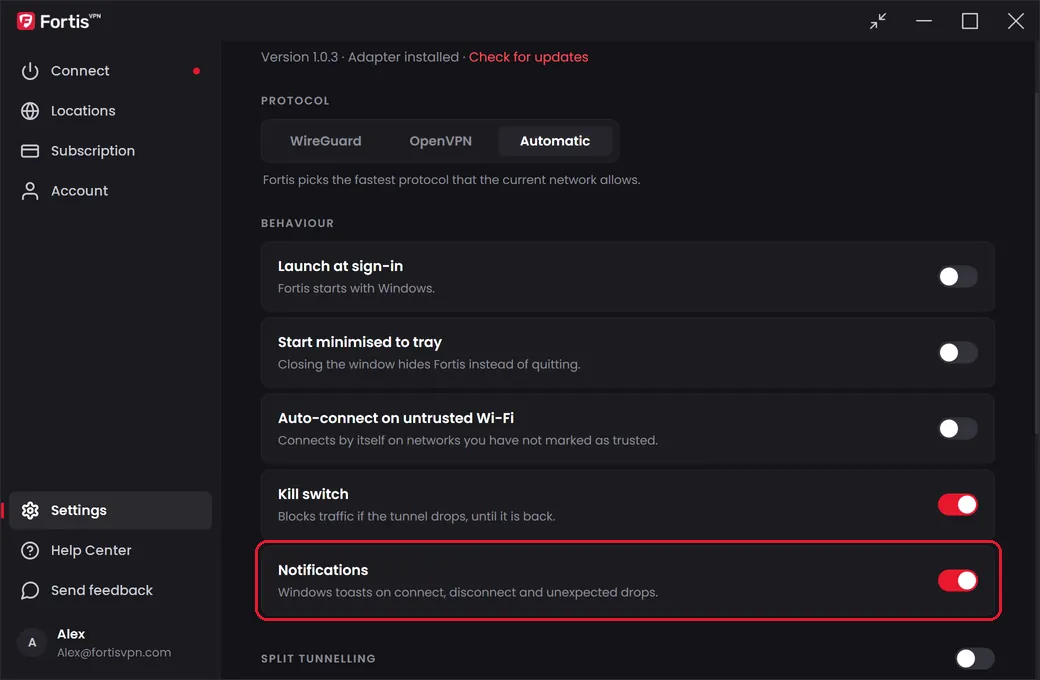Click the Launch at sign-in title

click(x=340, y=266)
